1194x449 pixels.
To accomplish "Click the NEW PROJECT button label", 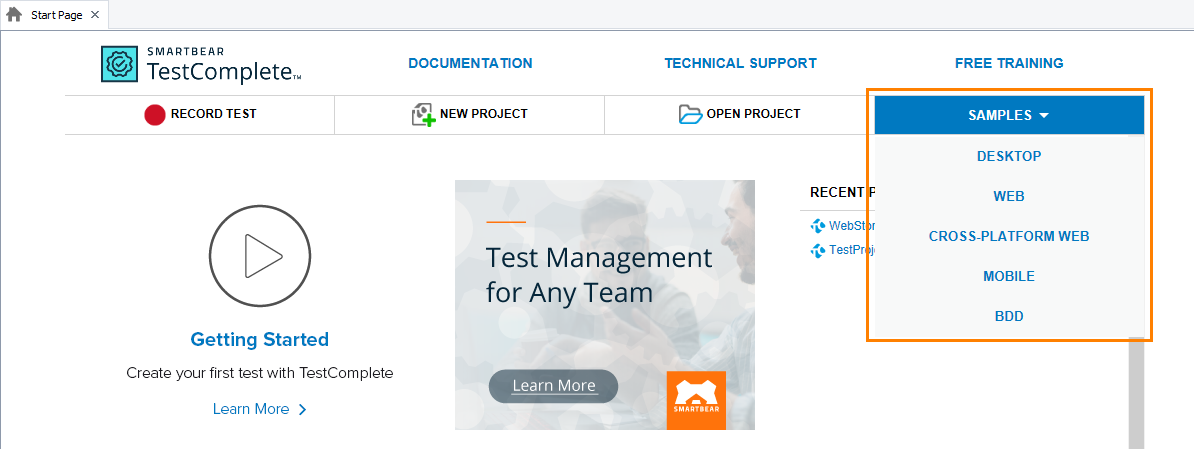I will (x=484, y=114).
